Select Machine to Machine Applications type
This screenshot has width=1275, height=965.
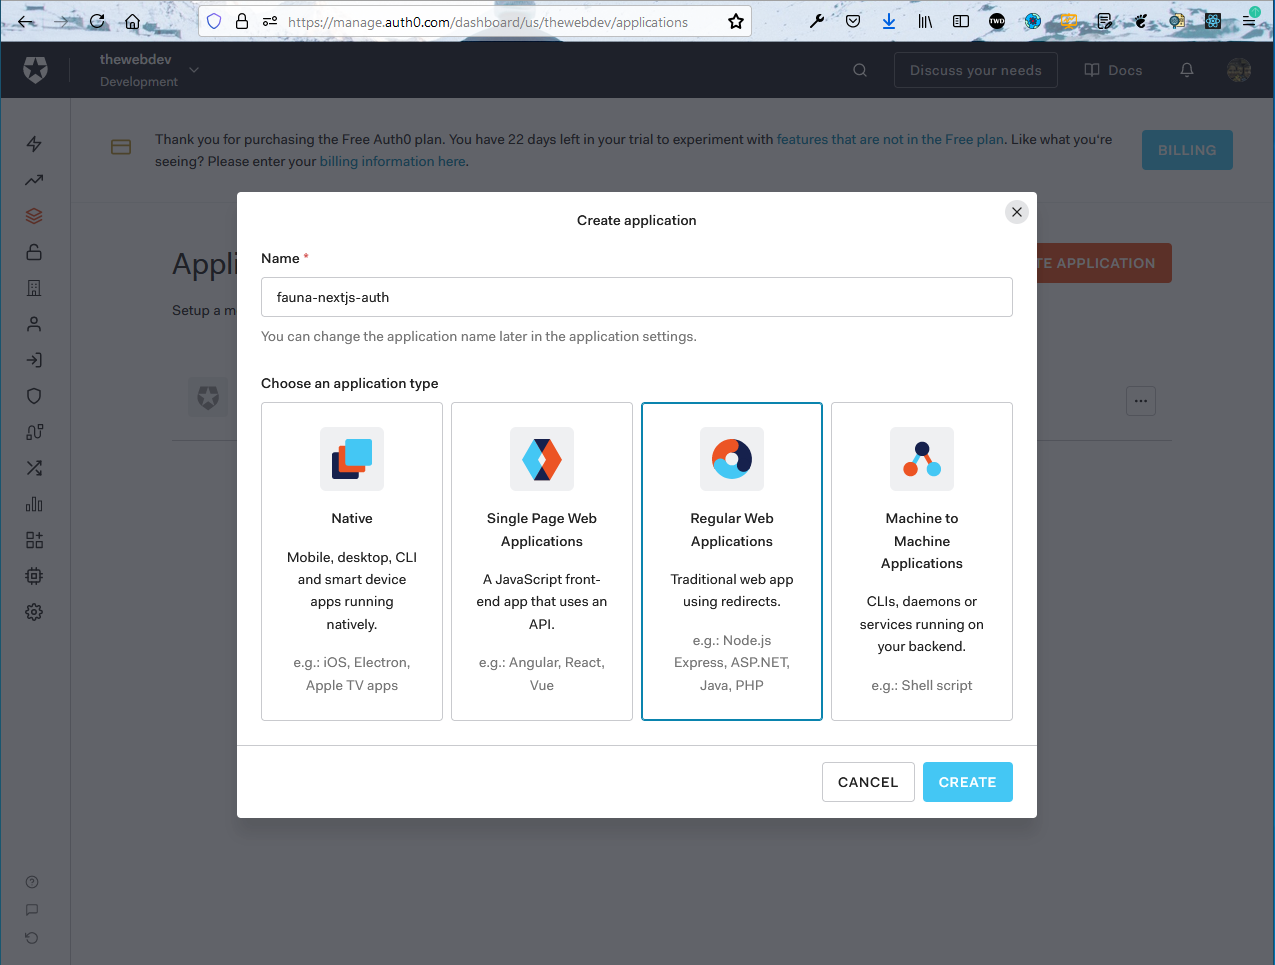(922, 561)
